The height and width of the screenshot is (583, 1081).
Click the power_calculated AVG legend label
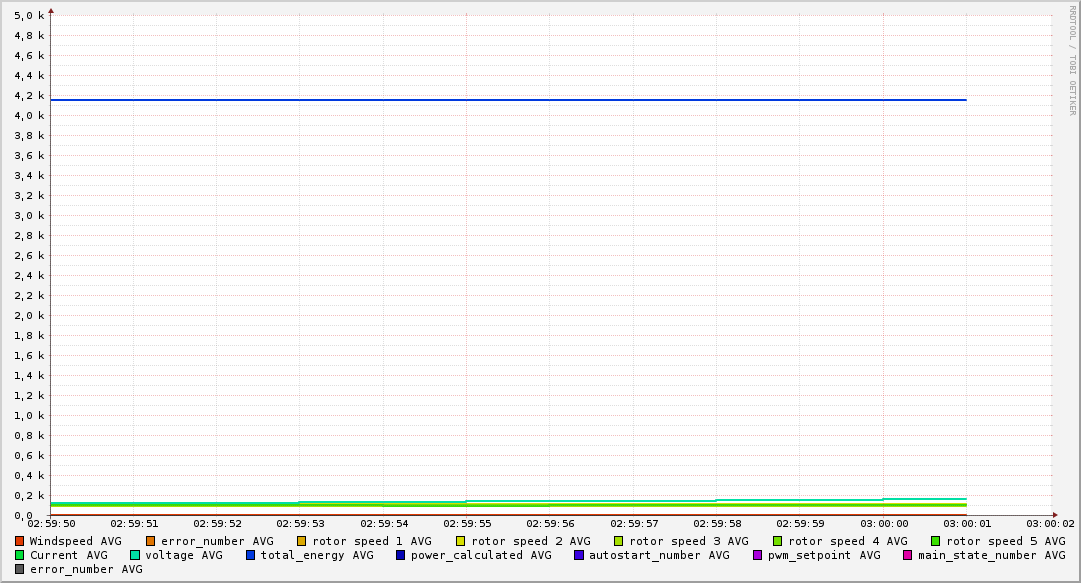pos(480,555)
